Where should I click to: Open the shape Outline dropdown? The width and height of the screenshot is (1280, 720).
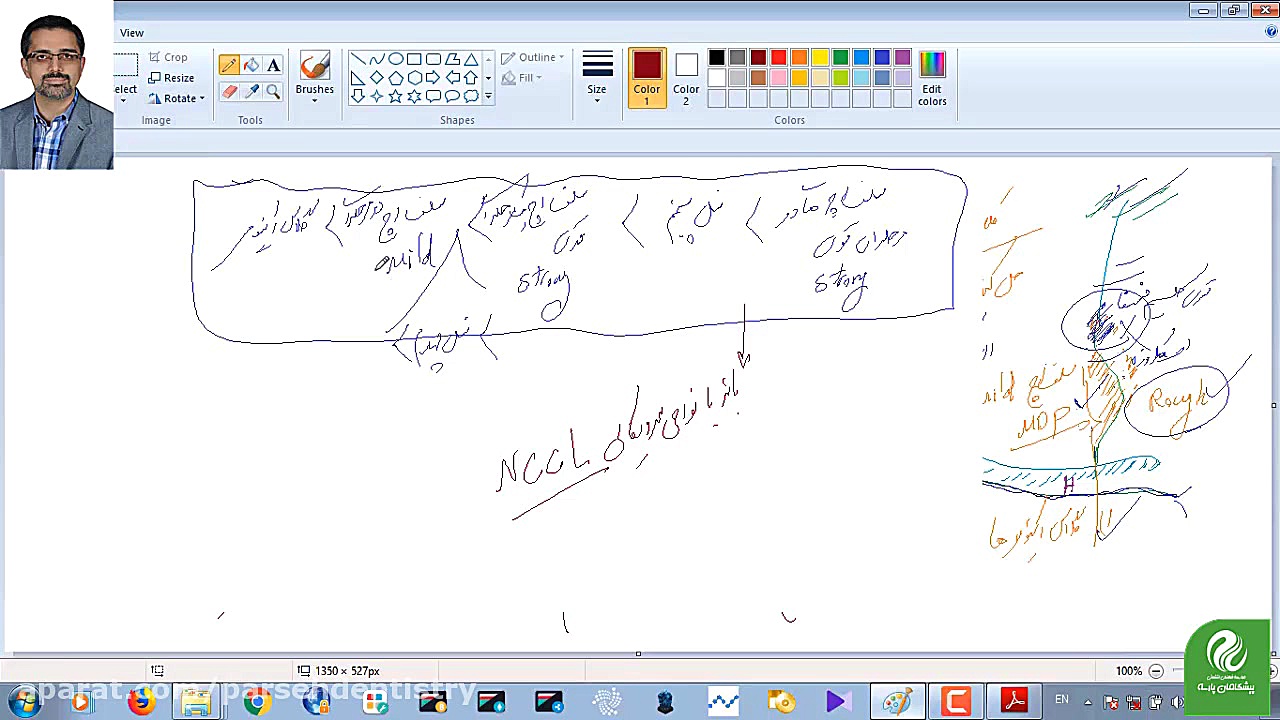[x=533, y=57]
